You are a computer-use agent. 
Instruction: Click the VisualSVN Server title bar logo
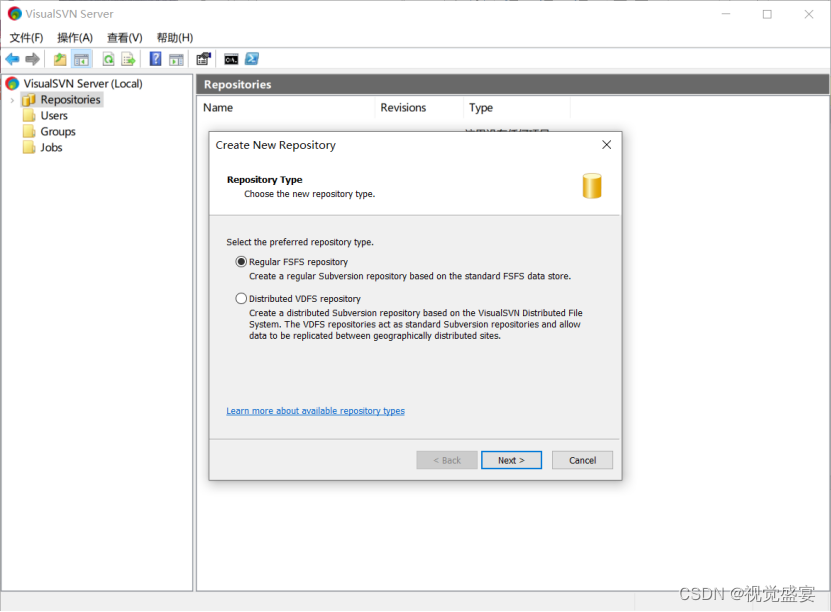click(x=14, y=14)
